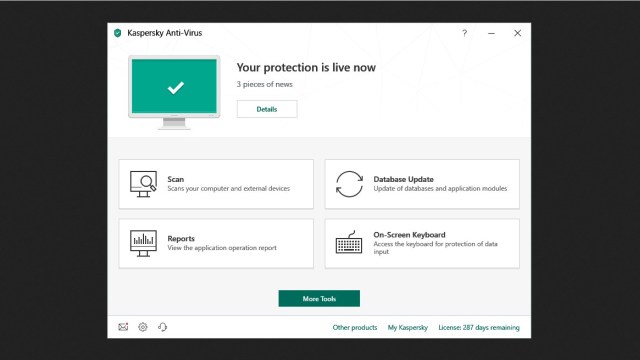Open support via the headset icon
The height and width of the screenshot is (360, 640).
162,327
